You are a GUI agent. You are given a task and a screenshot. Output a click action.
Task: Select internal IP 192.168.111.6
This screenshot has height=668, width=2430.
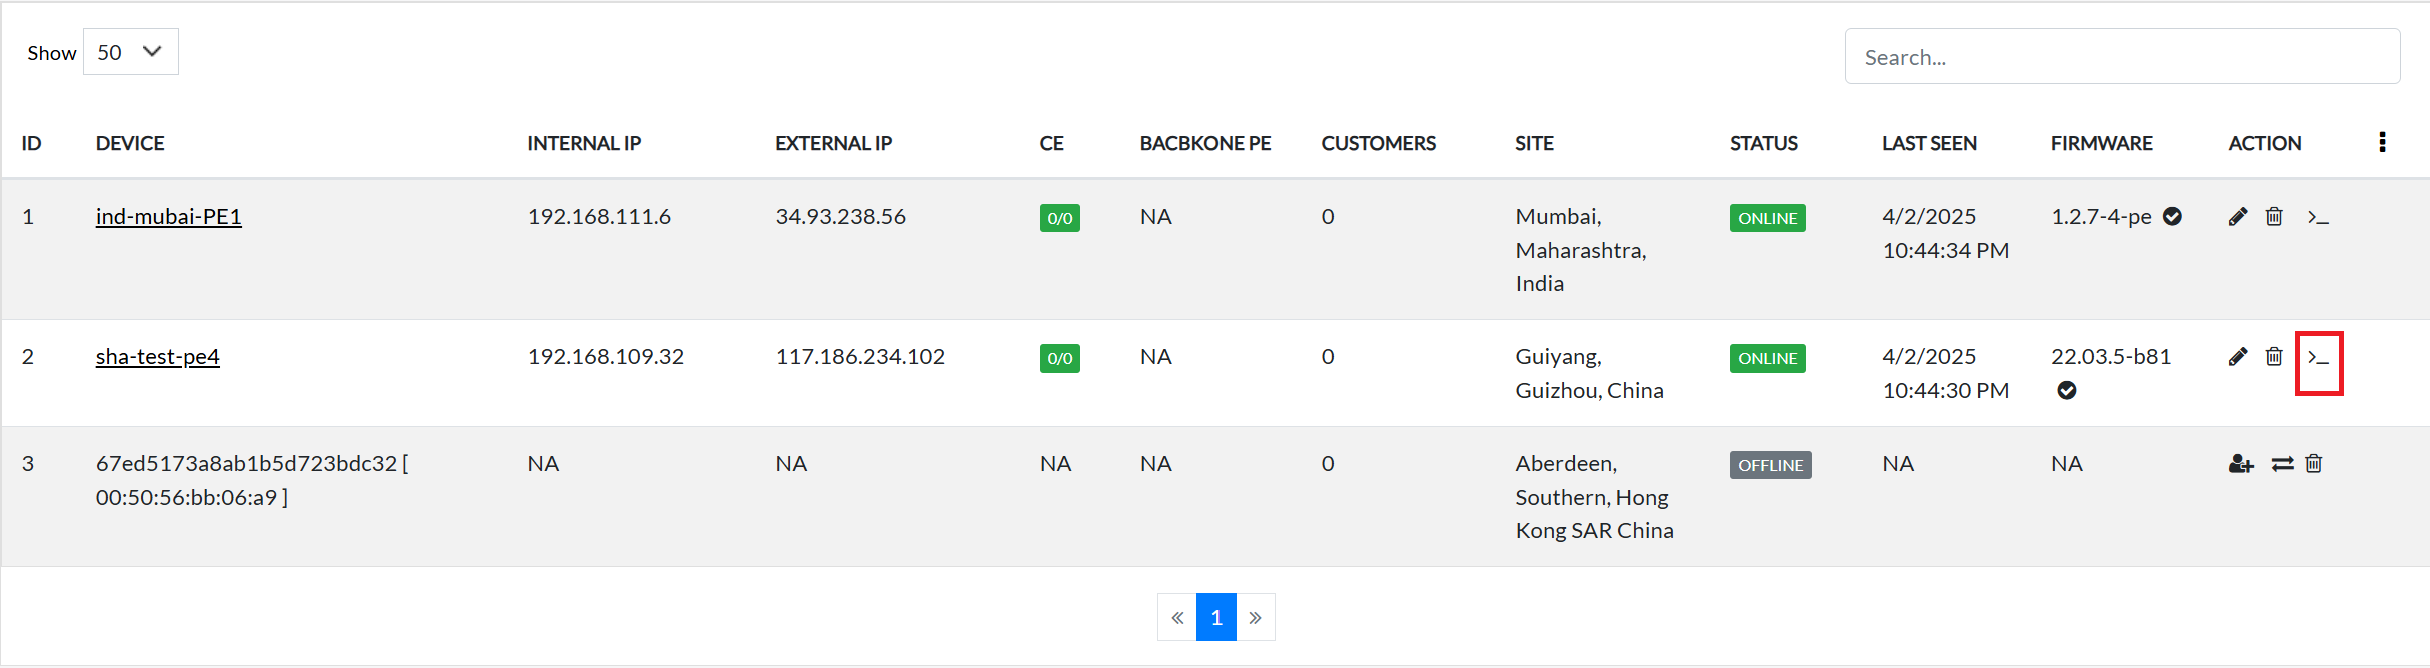(x=599, y=217)
